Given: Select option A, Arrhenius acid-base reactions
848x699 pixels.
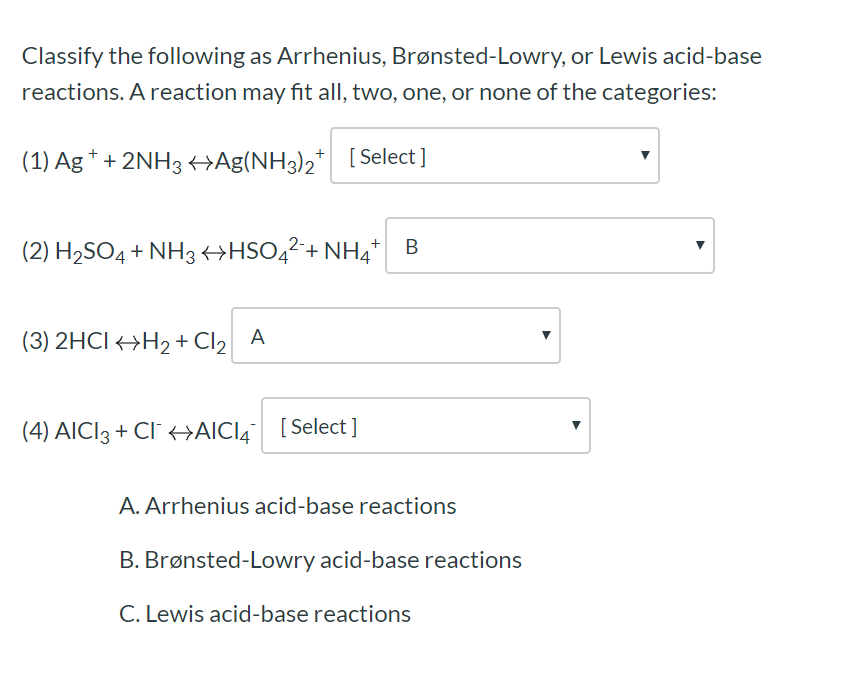Looking at the screenshot, I should click(x=288, y=506).
